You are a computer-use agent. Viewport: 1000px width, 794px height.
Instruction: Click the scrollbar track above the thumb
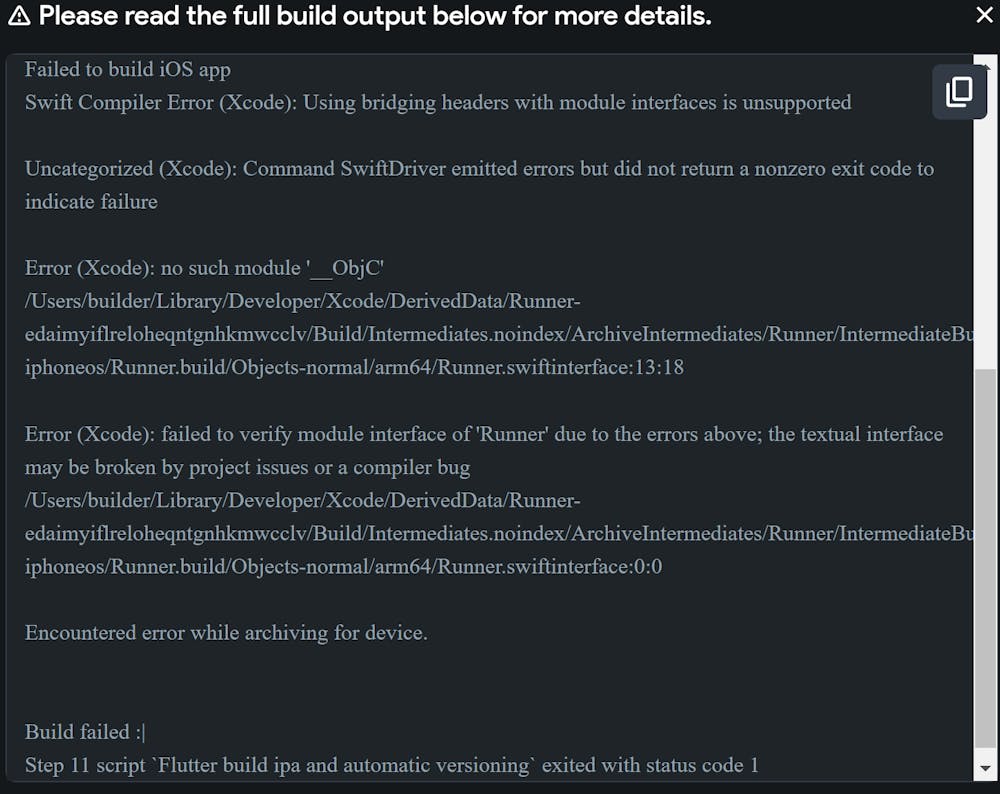(985, 250)
